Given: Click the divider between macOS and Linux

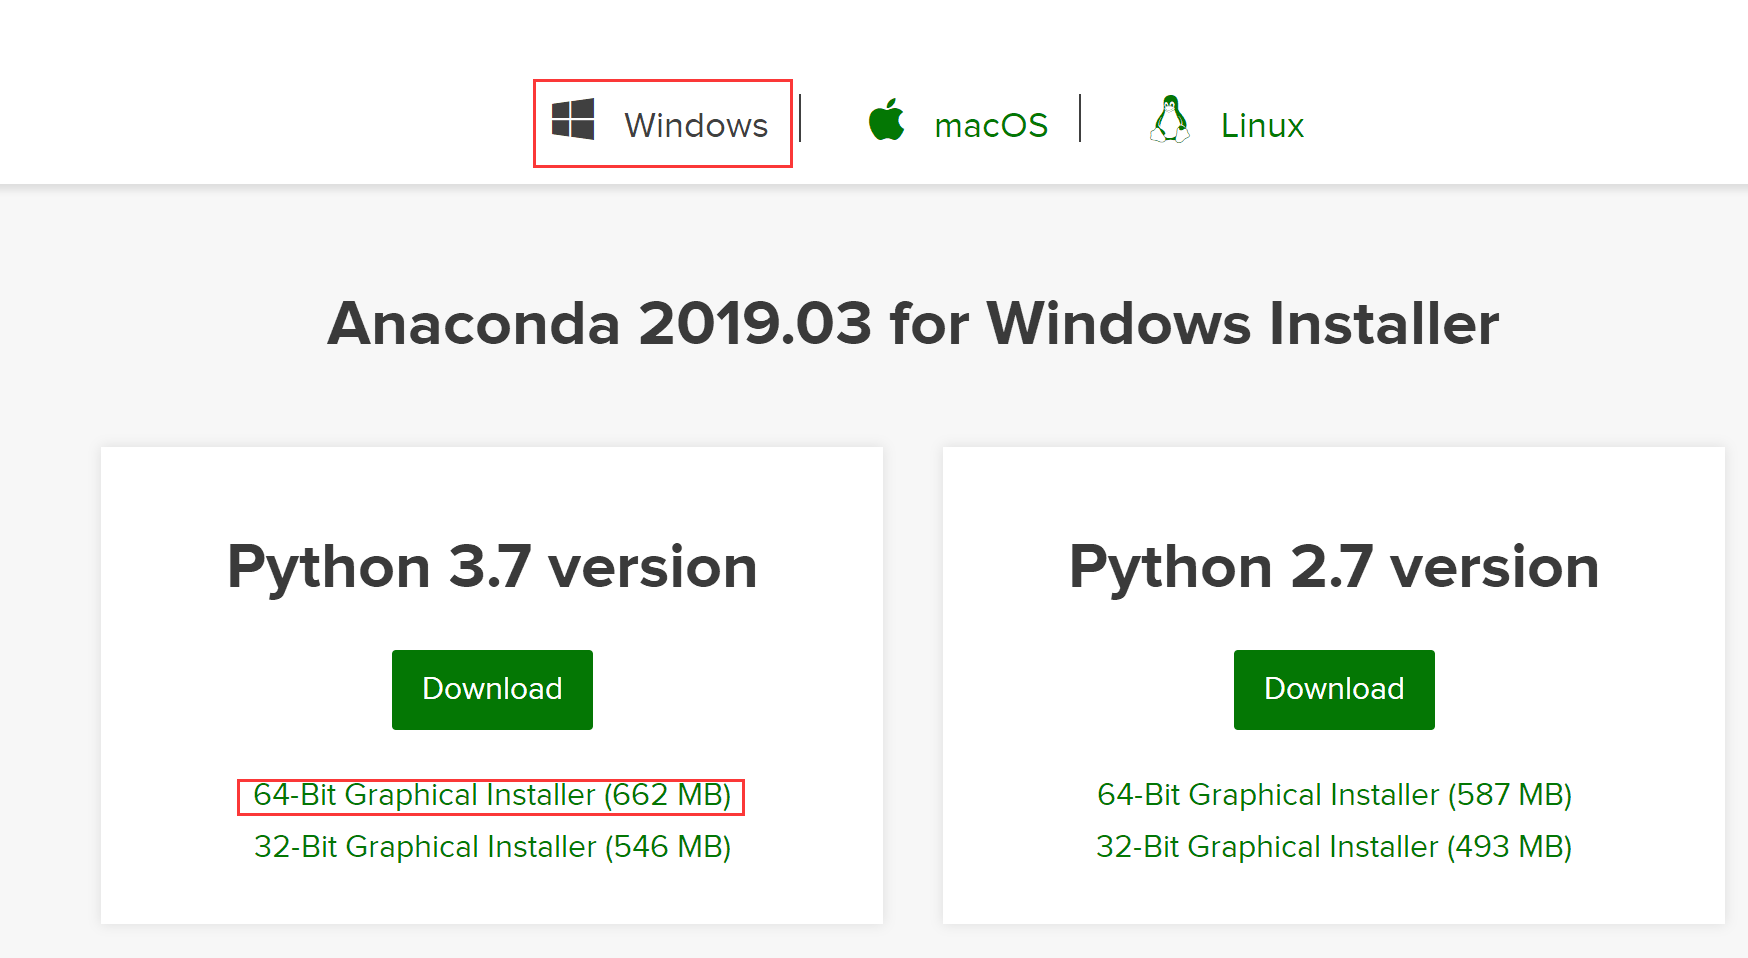Looking at the screenshot, I should point(1080,118).
